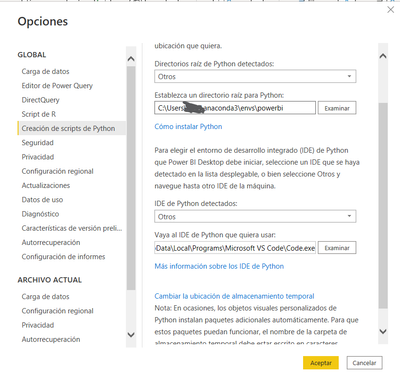The height and width of the screenshot is (382, 400).
Task: Click Examinar next to Python root directory
Action: [x=337, y=108]
